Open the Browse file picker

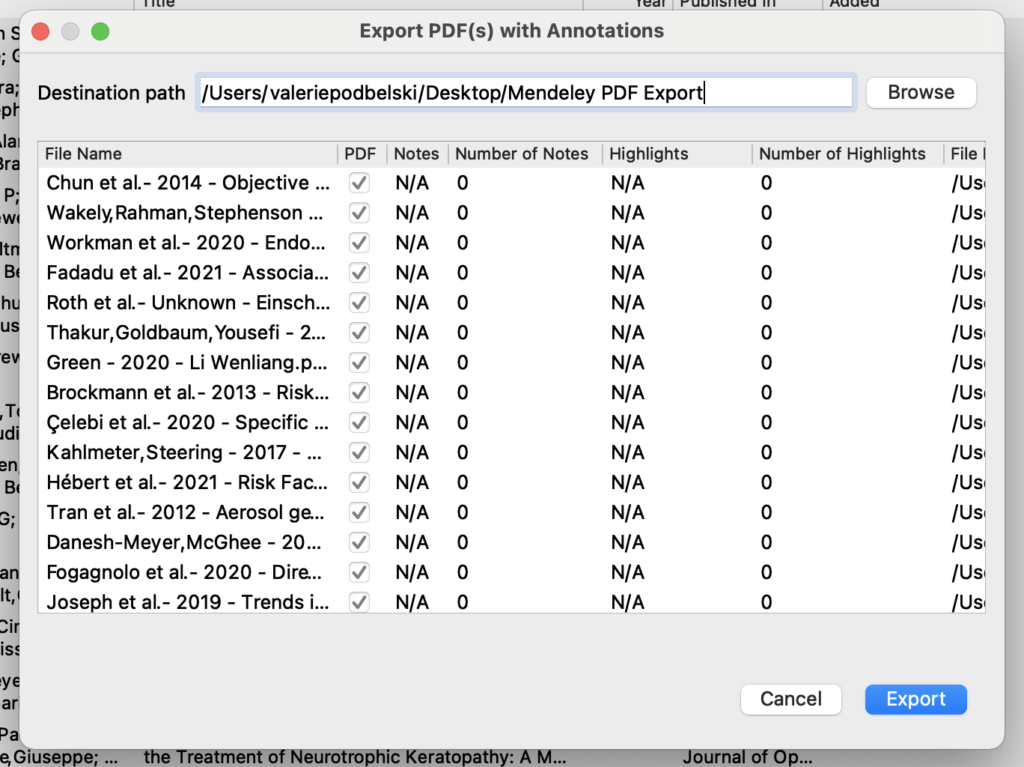pyautogui.click(x=920, y=92)
